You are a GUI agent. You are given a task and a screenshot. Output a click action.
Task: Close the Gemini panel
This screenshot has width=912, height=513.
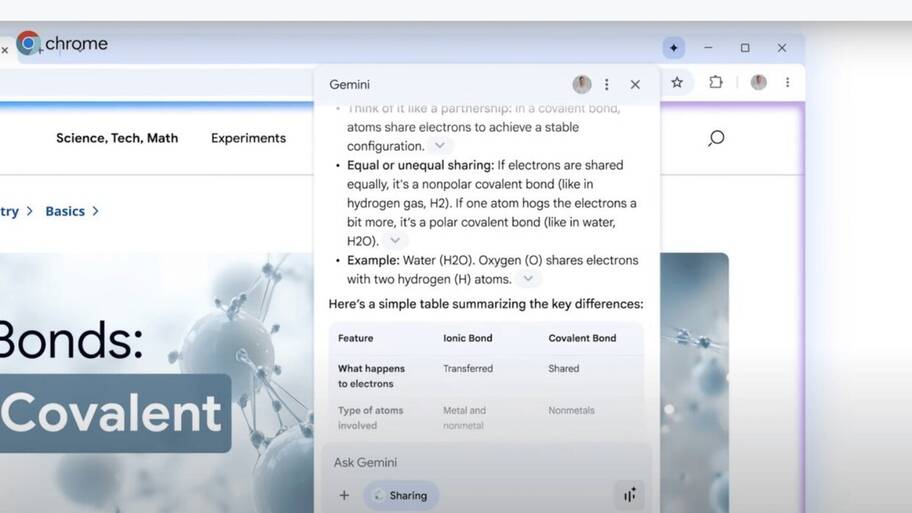635,84
